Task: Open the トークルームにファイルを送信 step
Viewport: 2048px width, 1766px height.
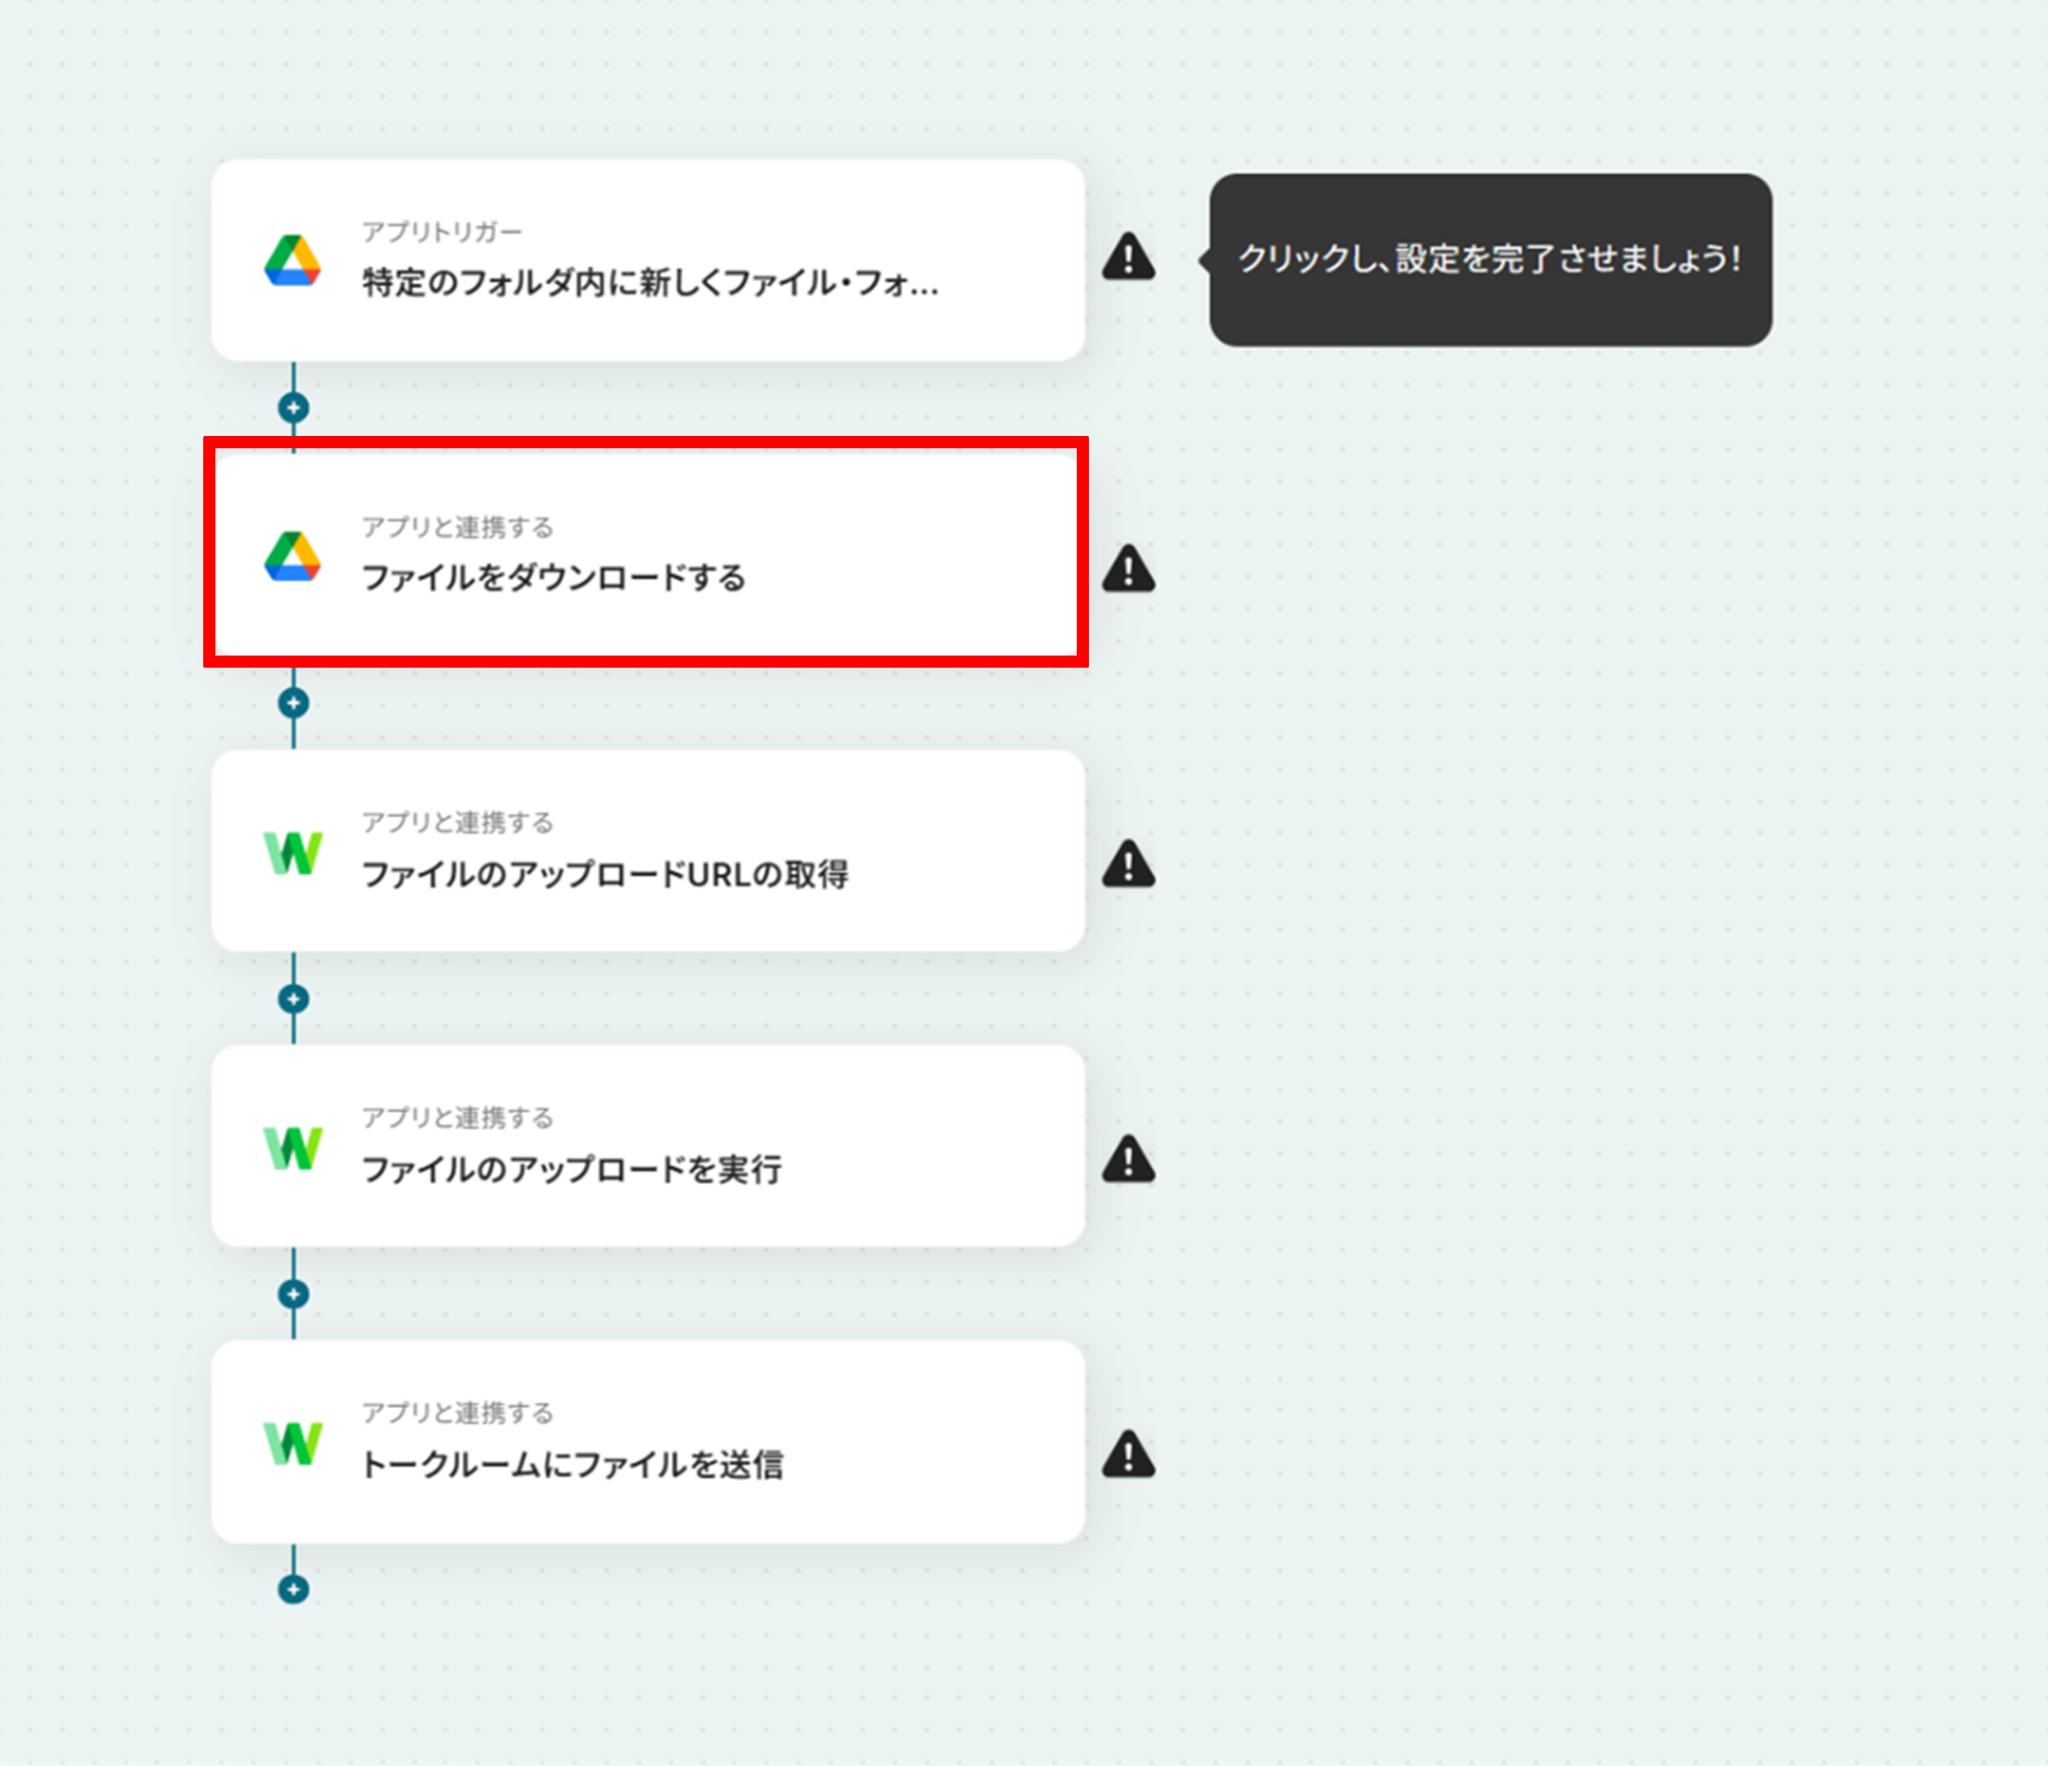Action: (x=648, y=1441)
